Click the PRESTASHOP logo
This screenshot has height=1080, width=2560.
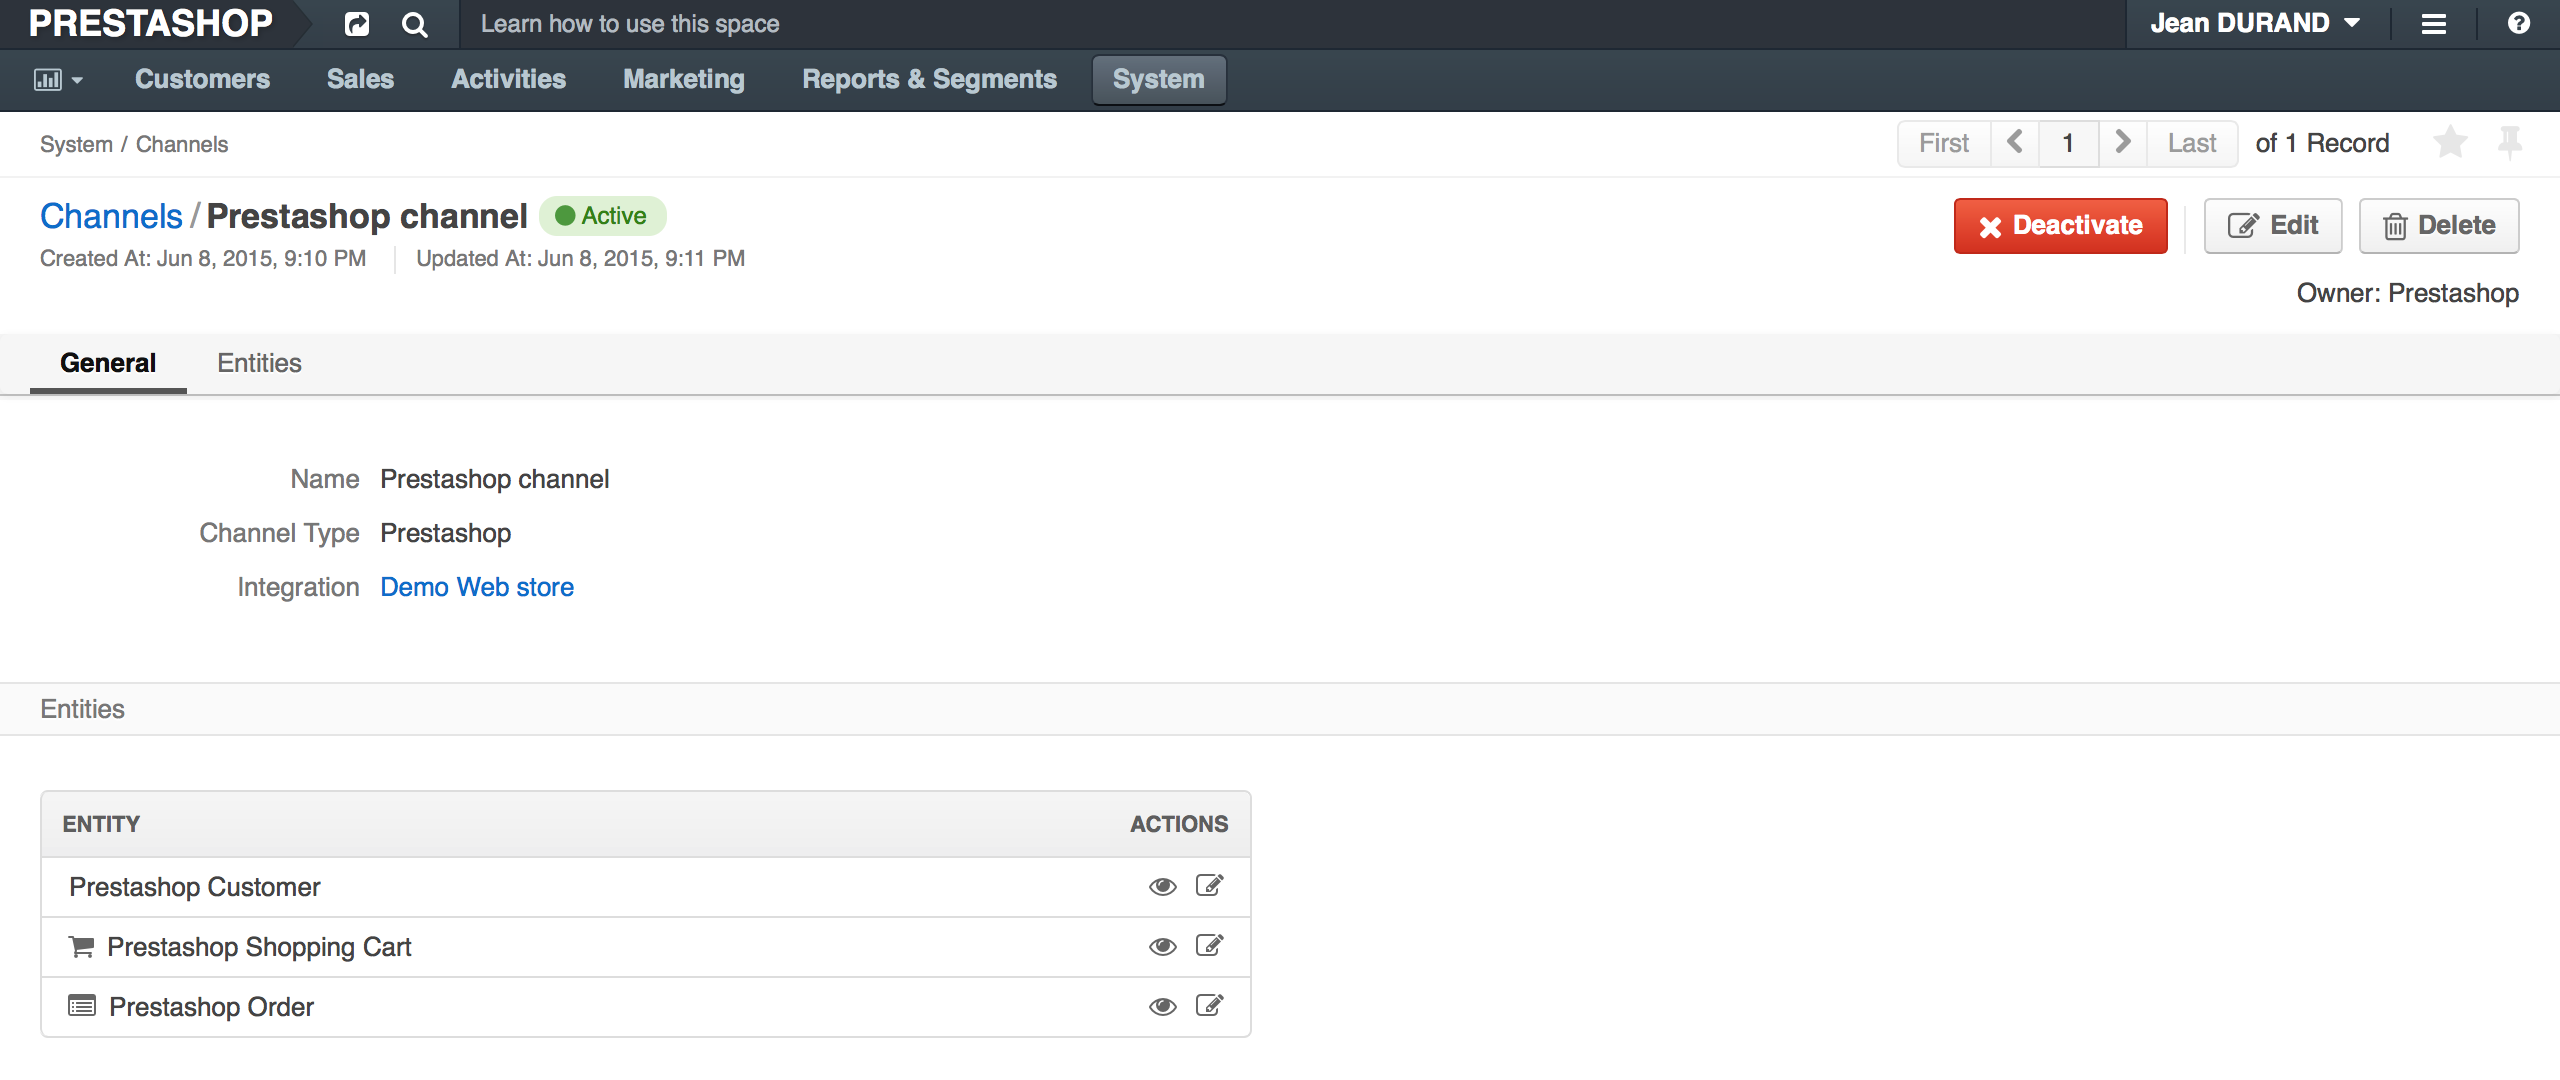point(150,23)
